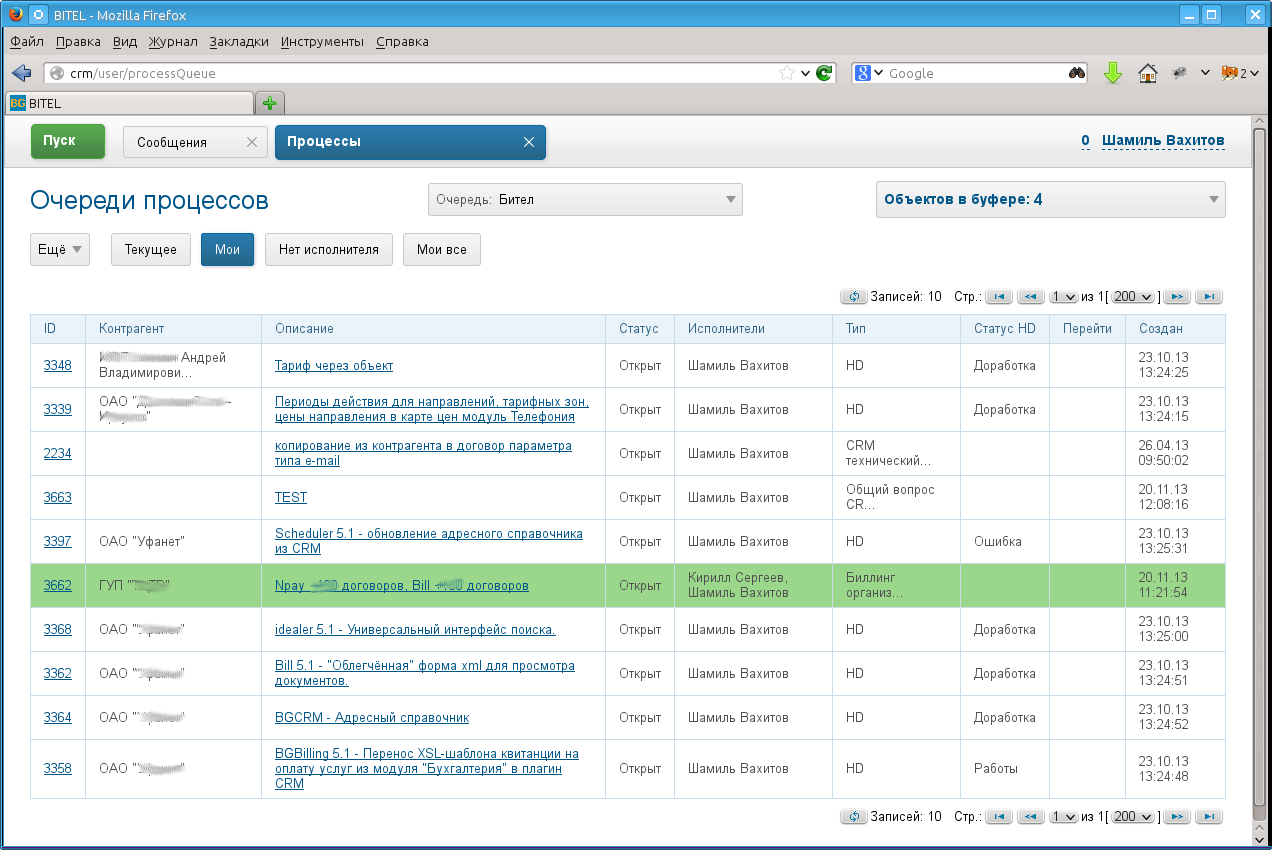The image size is (1272, 850).
Task: Open a new tab with plus icon
Action: (x=269, y=103)
